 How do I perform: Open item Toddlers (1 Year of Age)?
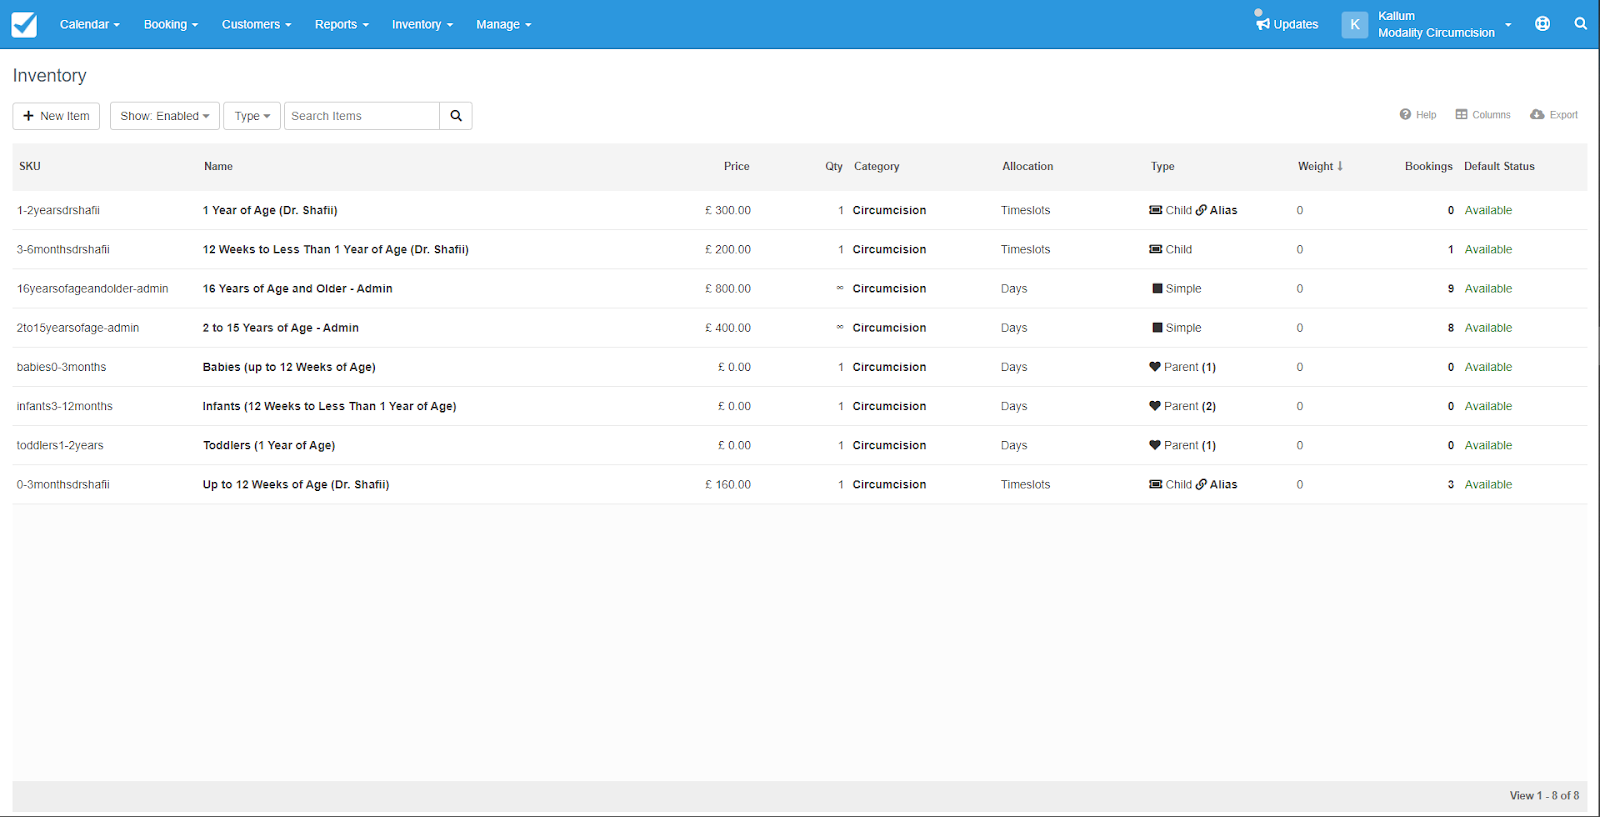[x=269, y=445]
